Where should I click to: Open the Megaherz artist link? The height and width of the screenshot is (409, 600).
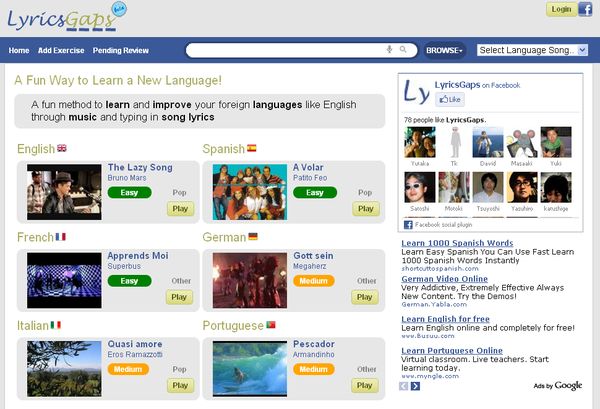[310, 266]
